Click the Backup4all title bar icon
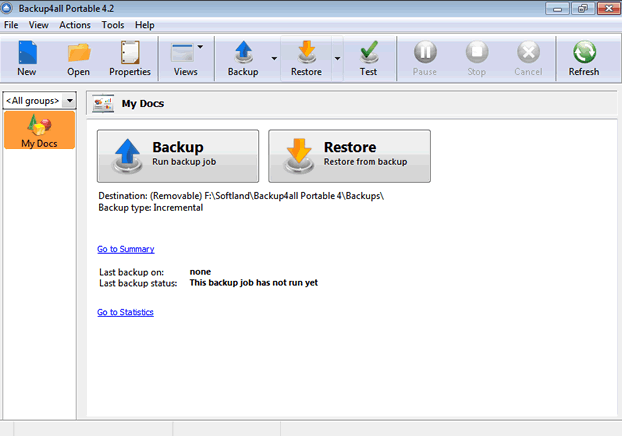The image size is (622, 437). (7, 8)
